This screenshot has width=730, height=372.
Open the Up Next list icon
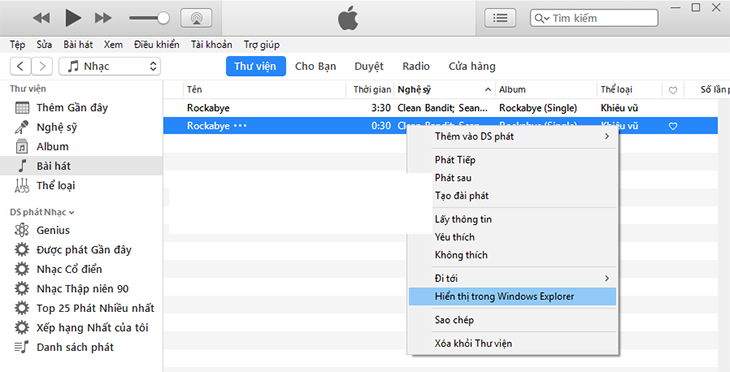pos(500,18)
